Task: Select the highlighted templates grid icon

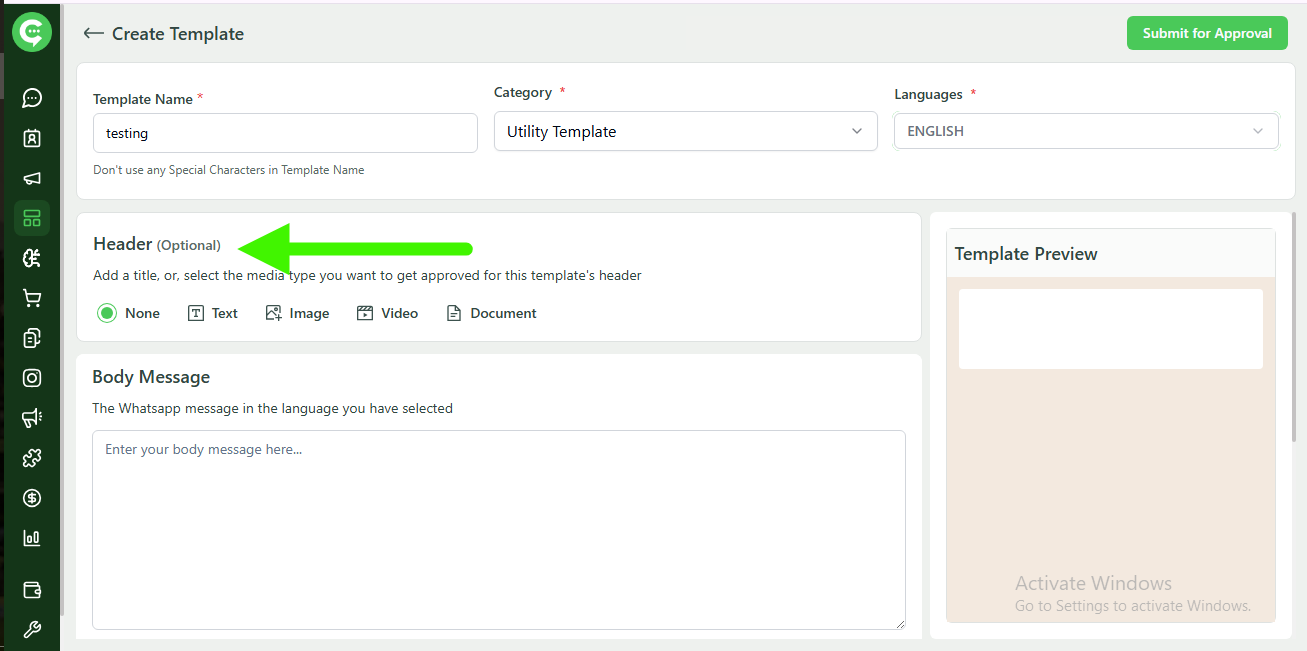Action: click(32, 217)
